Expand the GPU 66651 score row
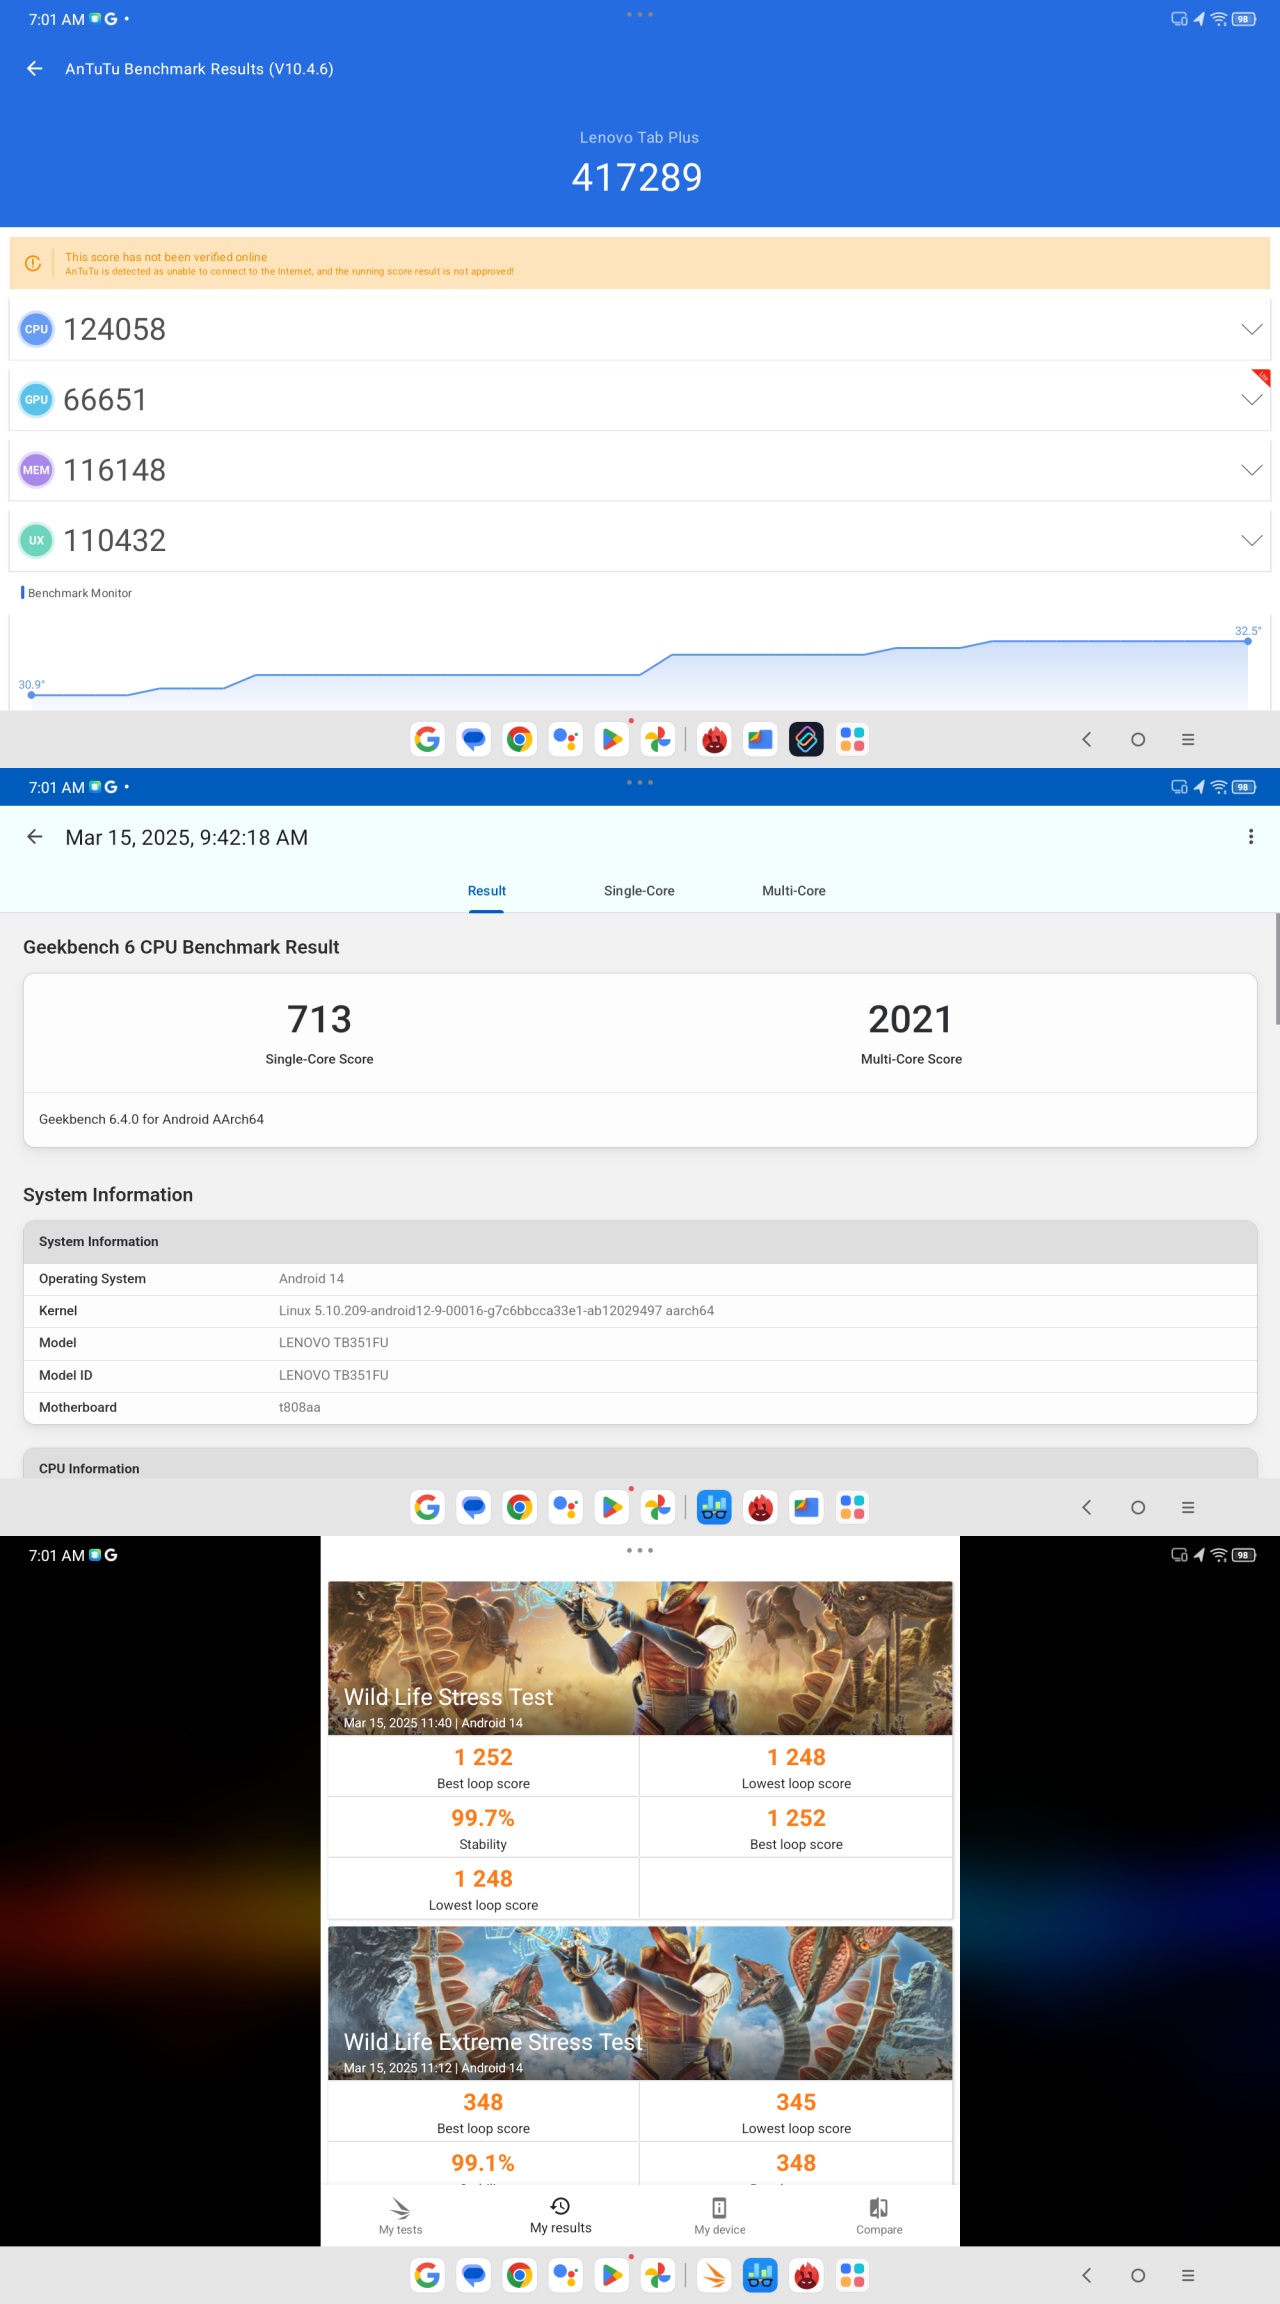The height and width of the screenshot is (2304, 1280). (x=640, y=400)
